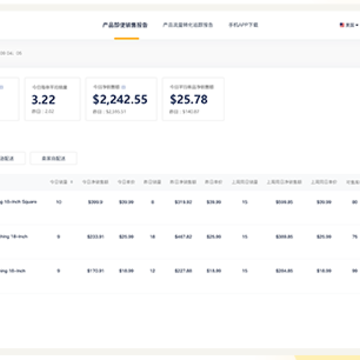Click the 昨日销量 column header
This screenshot has width=360, height=360.
[x=152, y=182]
